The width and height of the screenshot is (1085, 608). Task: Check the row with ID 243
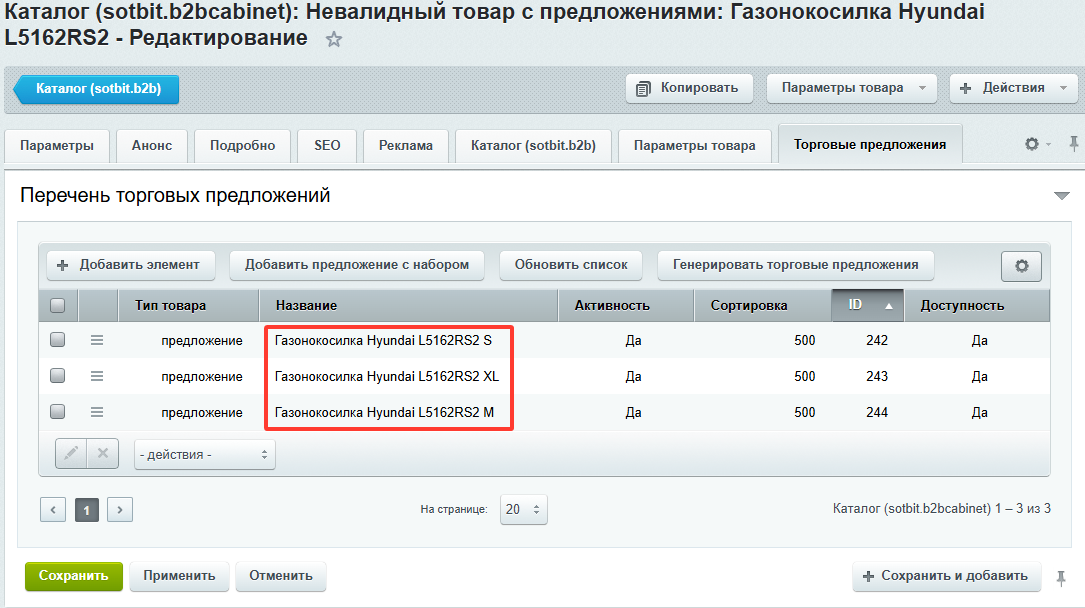(57, 376)
